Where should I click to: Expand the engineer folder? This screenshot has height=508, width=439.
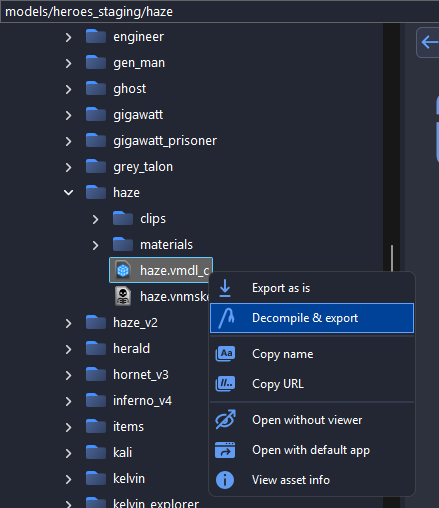(68, 37)
